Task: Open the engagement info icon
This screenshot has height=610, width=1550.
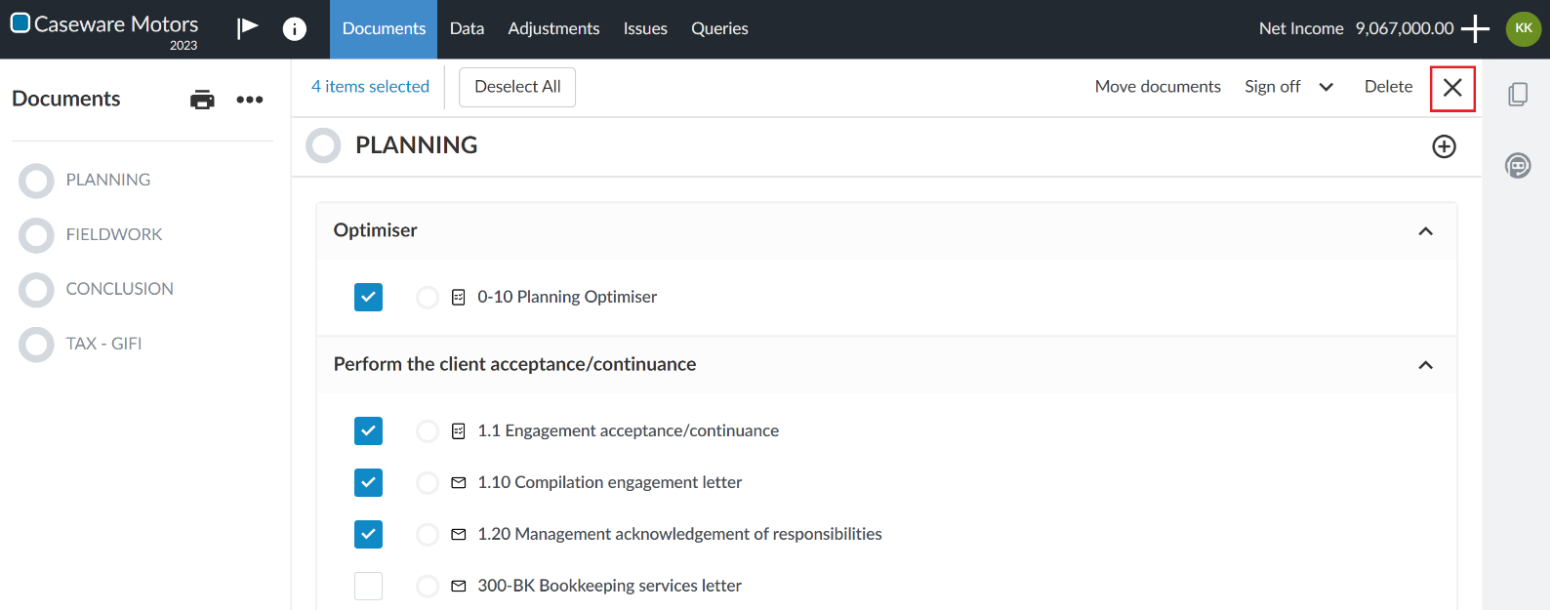Action: (294, 29)
